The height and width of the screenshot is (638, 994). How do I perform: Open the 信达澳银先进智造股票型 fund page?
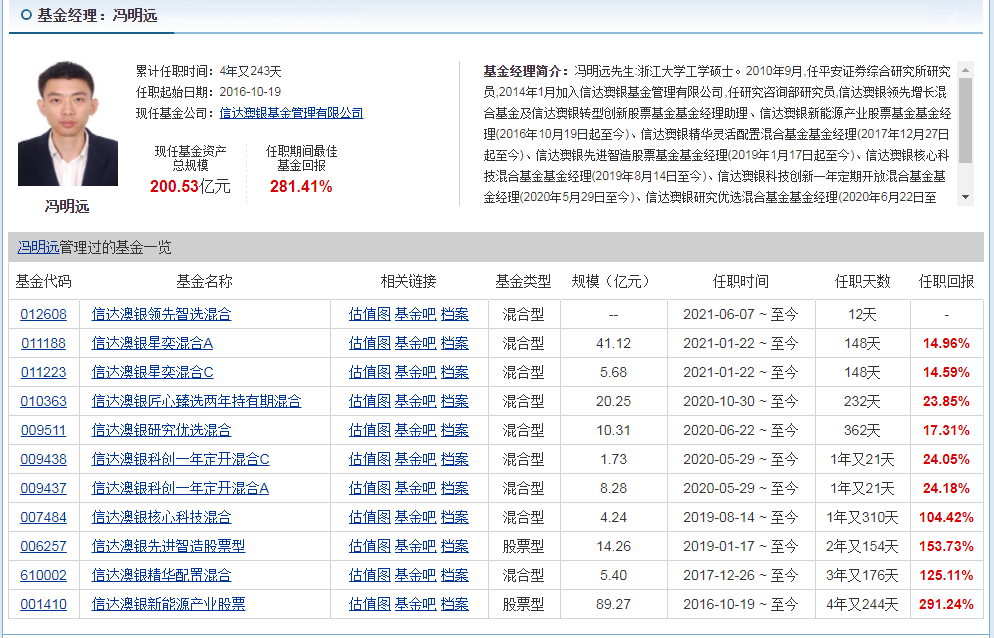coord(168,546)
